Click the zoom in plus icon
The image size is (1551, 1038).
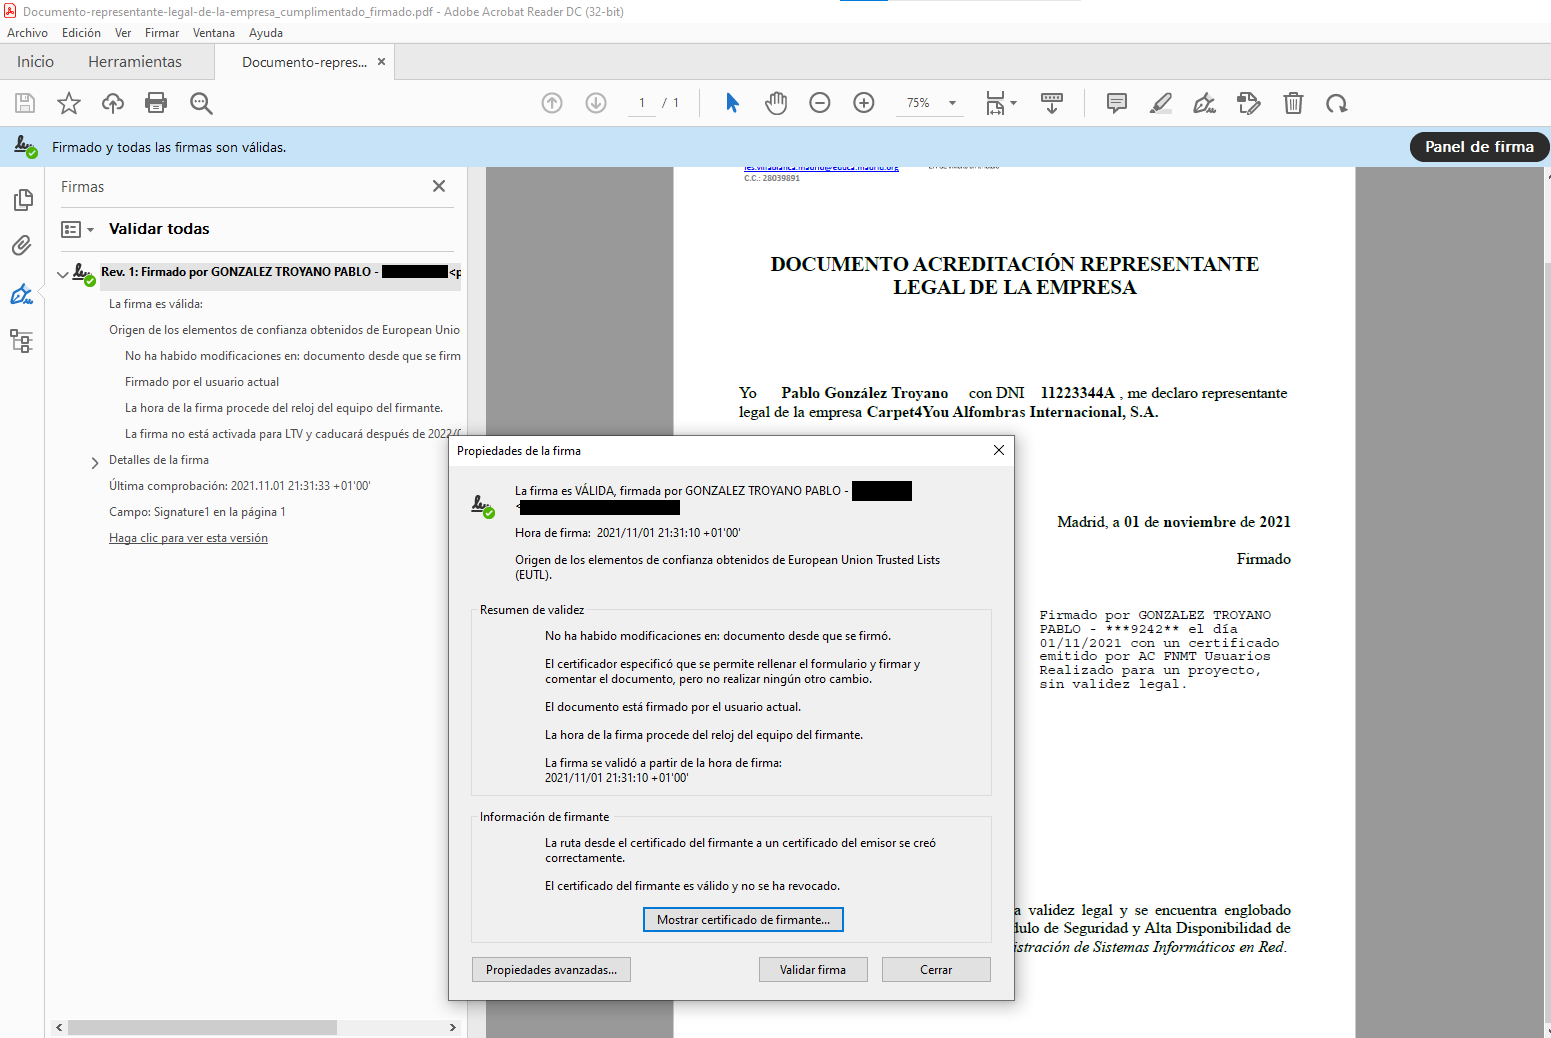[x=864, y=103]
